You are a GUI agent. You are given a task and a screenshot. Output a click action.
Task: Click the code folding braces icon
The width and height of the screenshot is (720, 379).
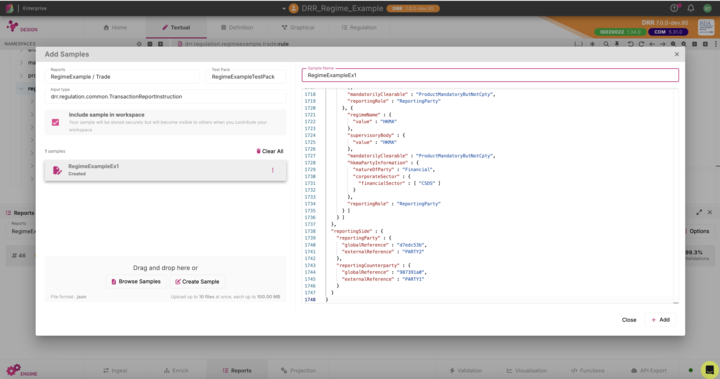coord(579,44)
